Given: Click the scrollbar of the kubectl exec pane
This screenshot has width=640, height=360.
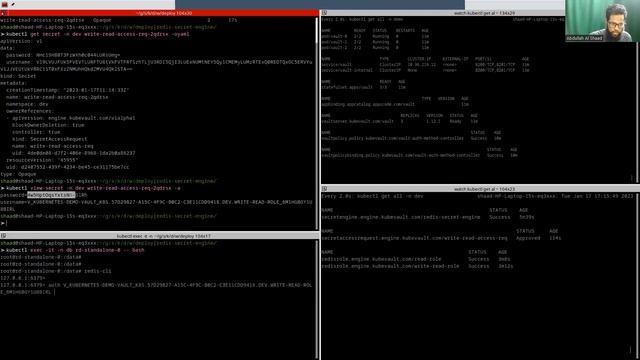Looking at the screenshot, I should [317, 300].
